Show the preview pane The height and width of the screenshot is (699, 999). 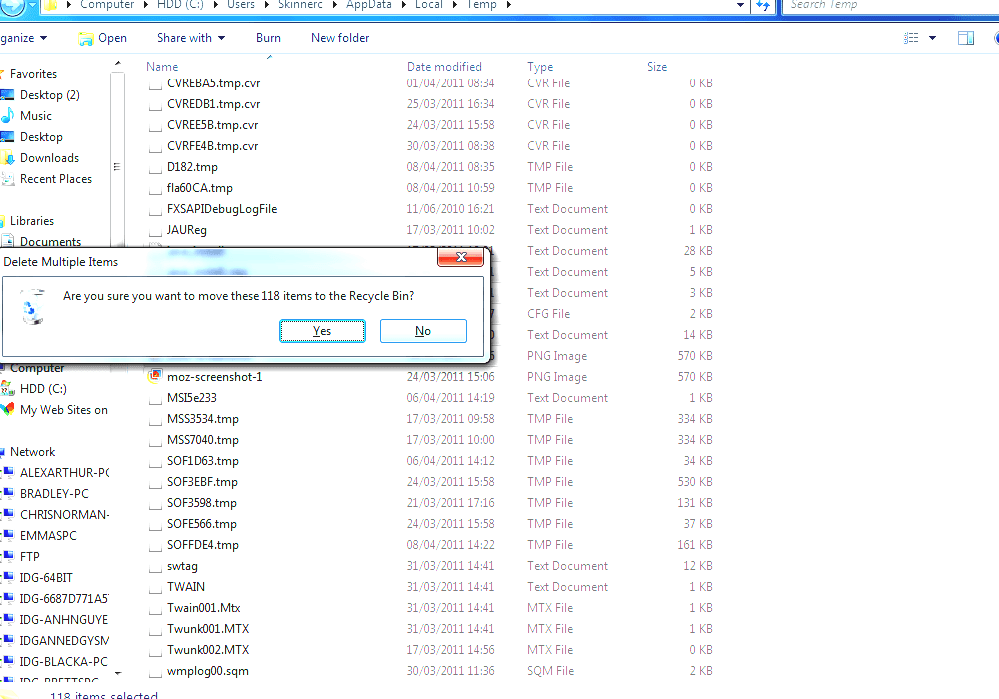(966, 37)
